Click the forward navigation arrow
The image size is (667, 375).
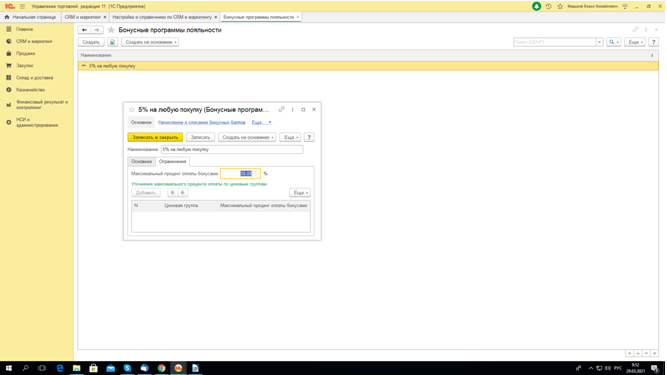click(97, 30)
